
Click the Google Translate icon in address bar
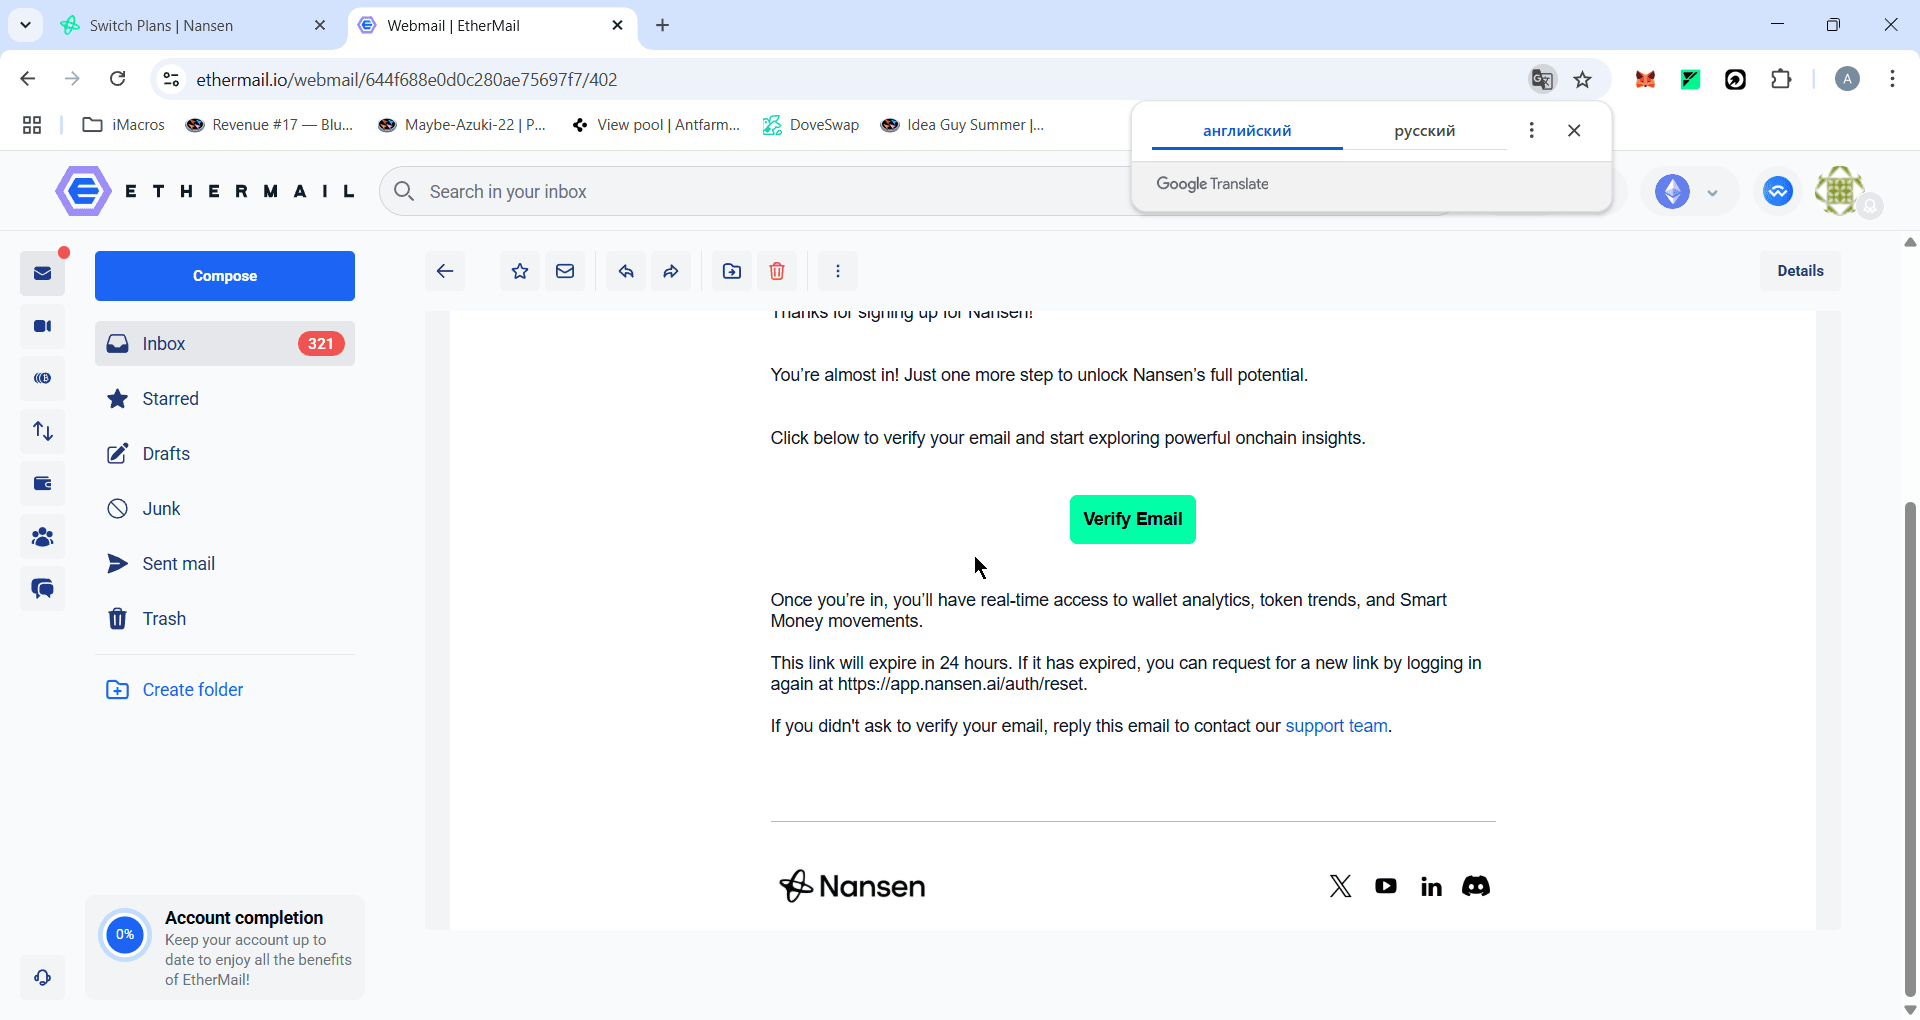1542,79
